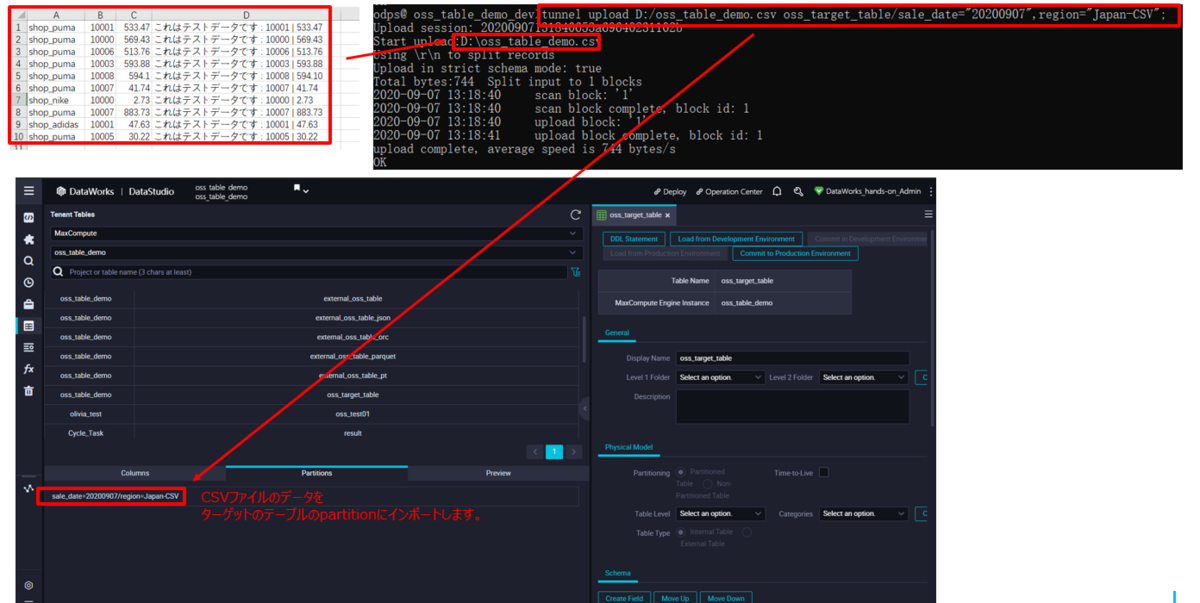Click Load from Development Environment button

tap(736, 239)
